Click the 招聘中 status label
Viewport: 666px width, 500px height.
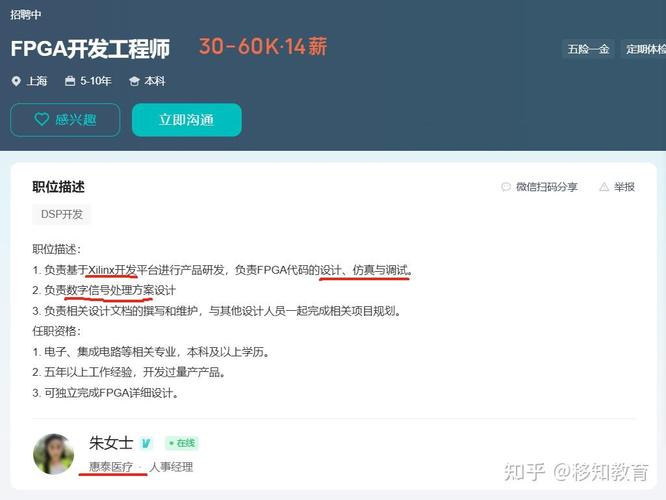point(25,15)
